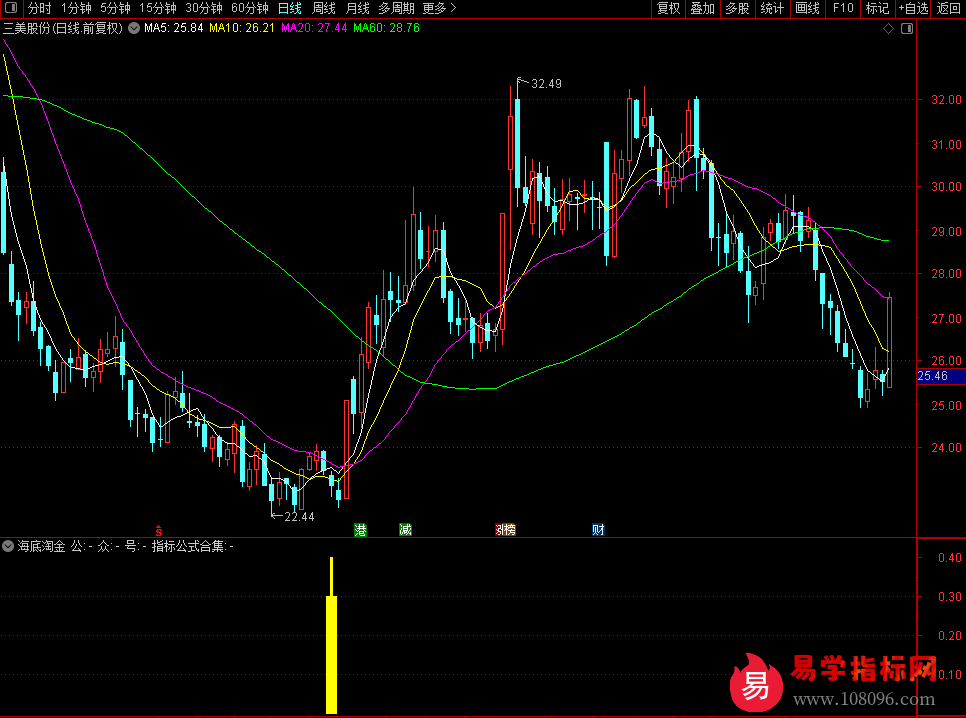Click the 25.46 current price label

coord(938,377)
